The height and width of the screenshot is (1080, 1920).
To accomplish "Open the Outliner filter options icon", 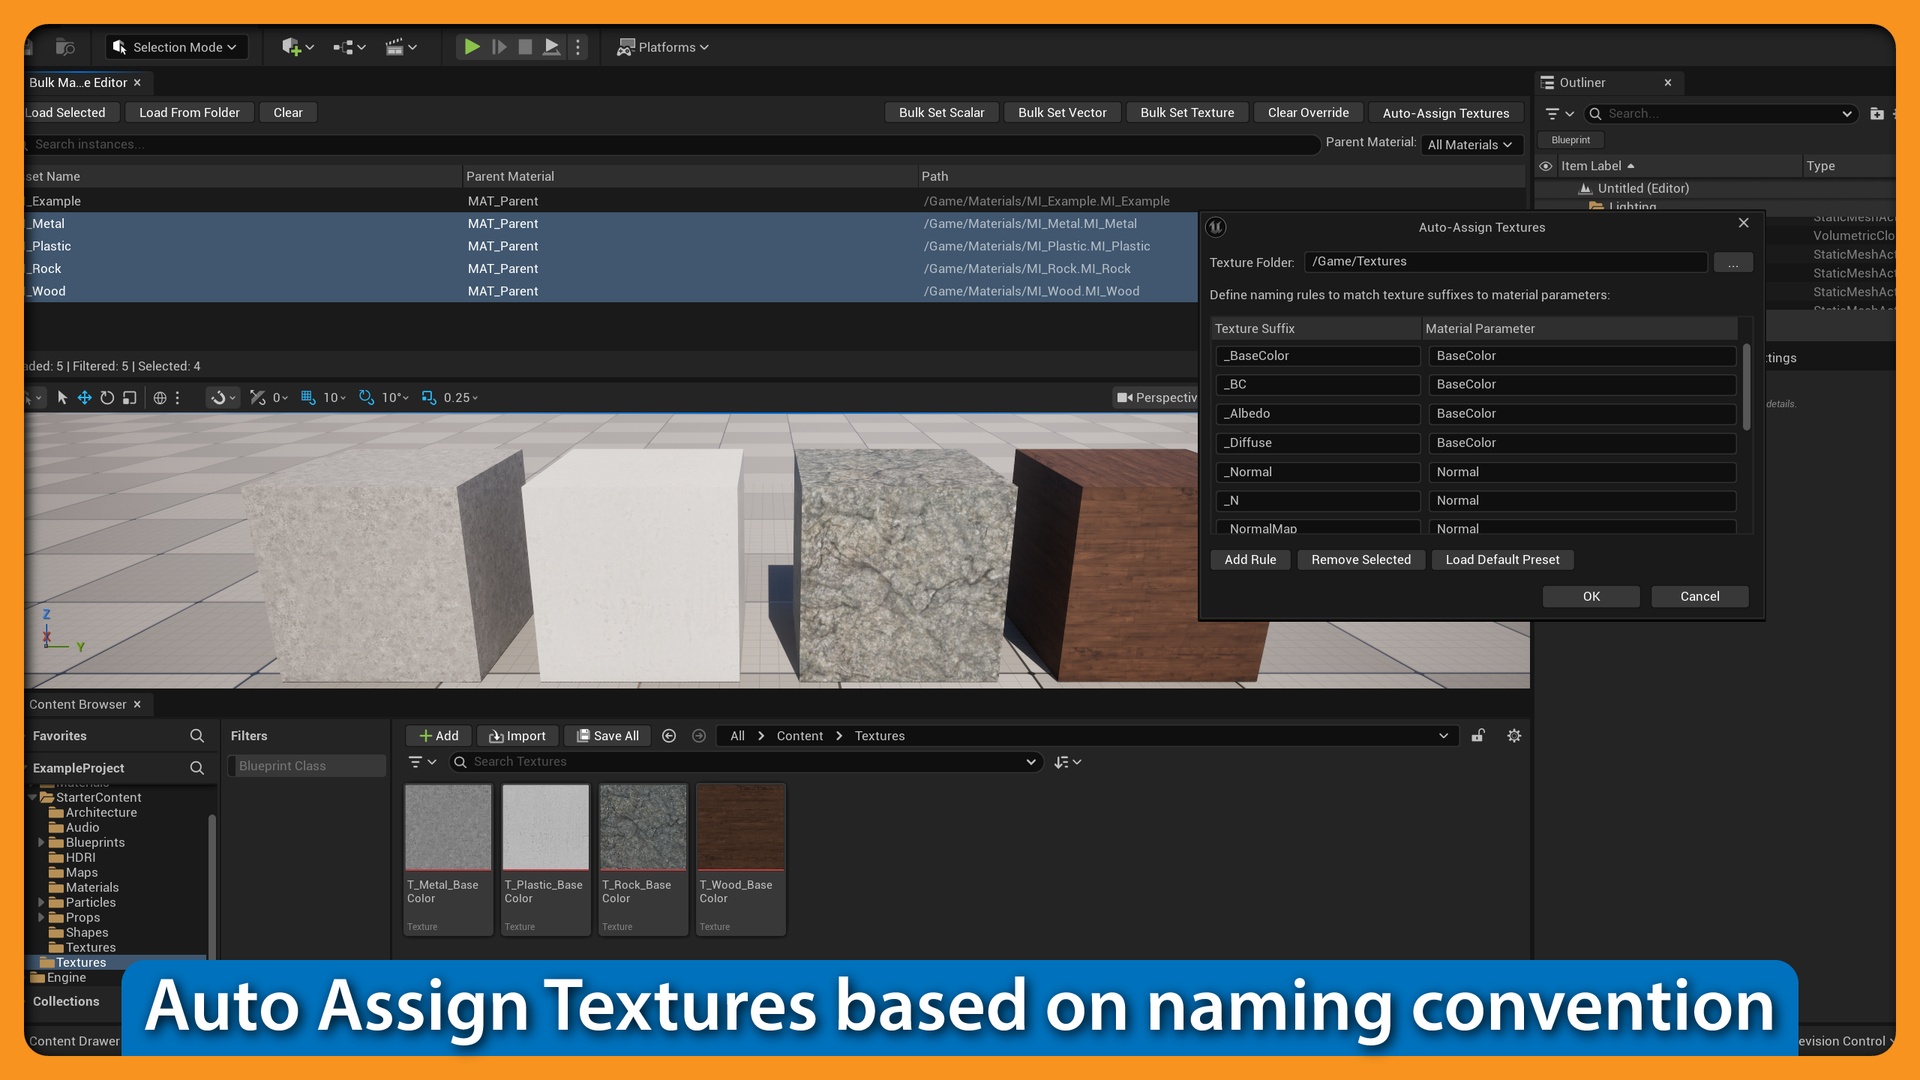I will (1559, 114).
